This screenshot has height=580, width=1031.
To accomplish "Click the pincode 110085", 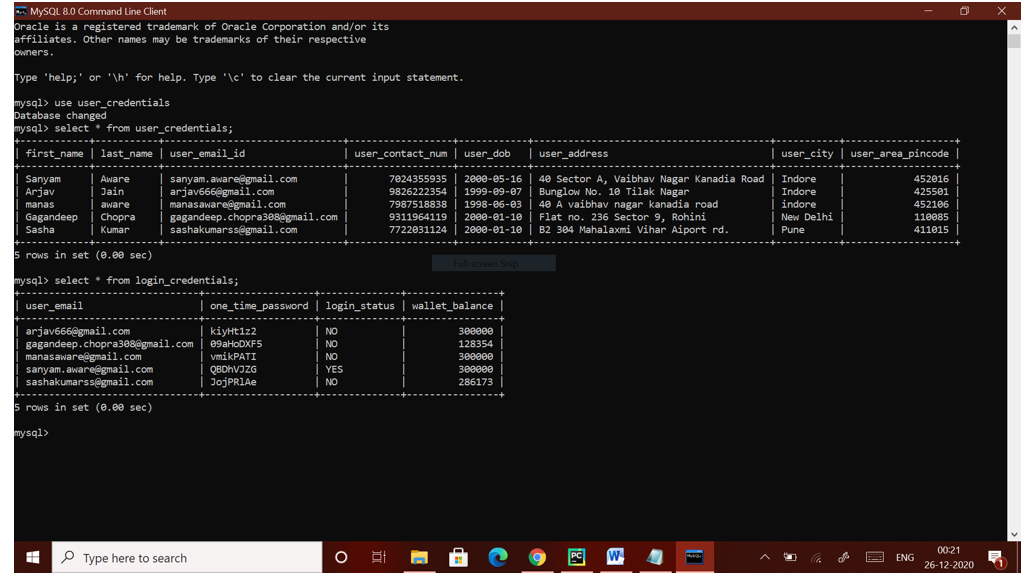I will pos(931,217).
